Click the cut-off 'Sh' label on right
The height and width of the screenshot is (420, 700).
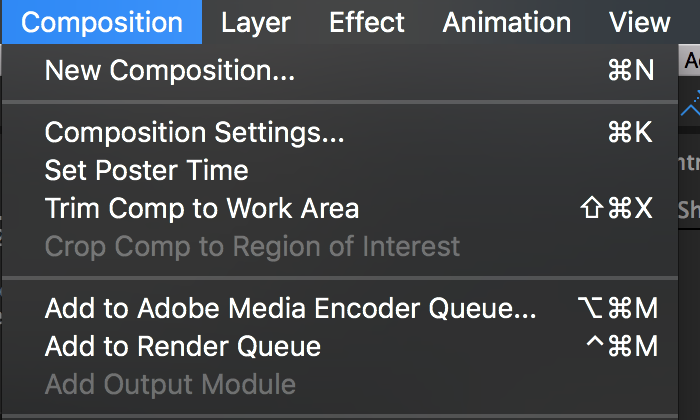[689, 209]
